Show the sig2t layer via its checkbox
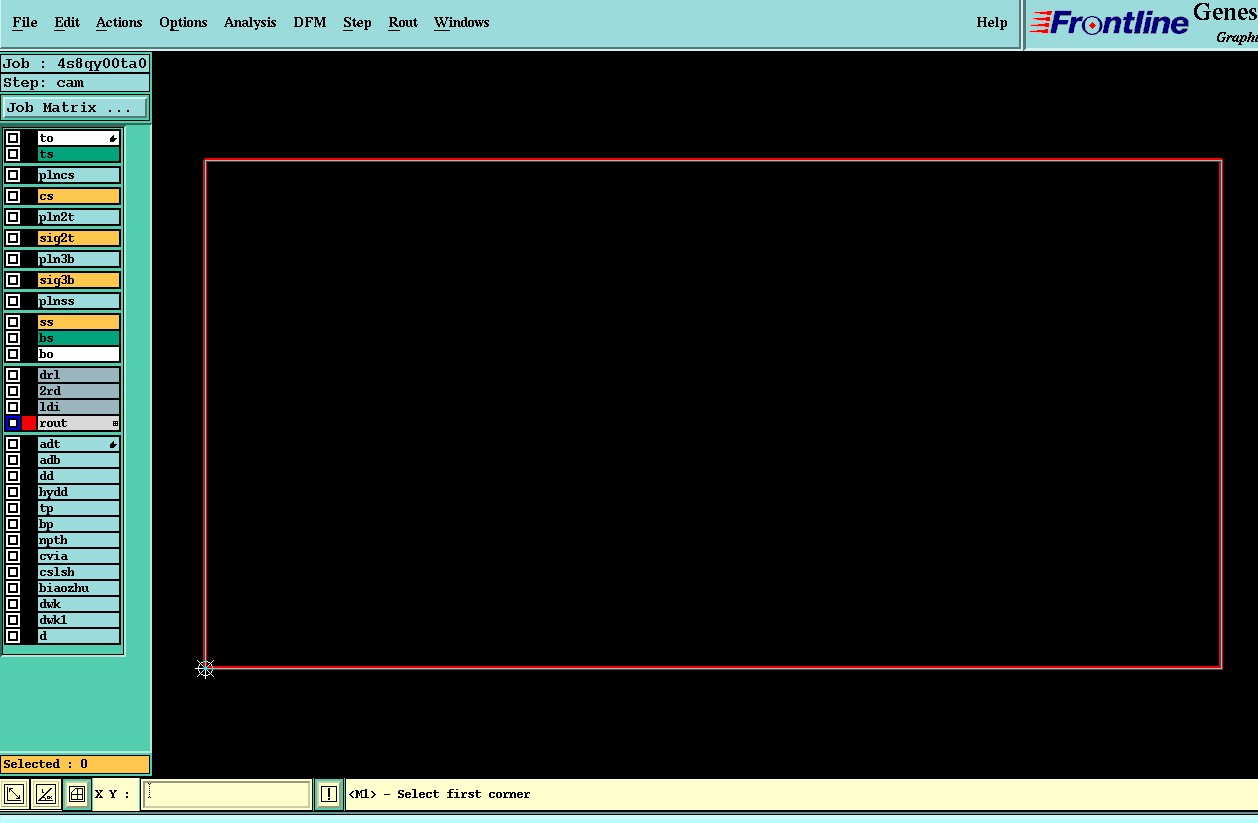This screenshot has width=1258, height=823. (13, 238)
